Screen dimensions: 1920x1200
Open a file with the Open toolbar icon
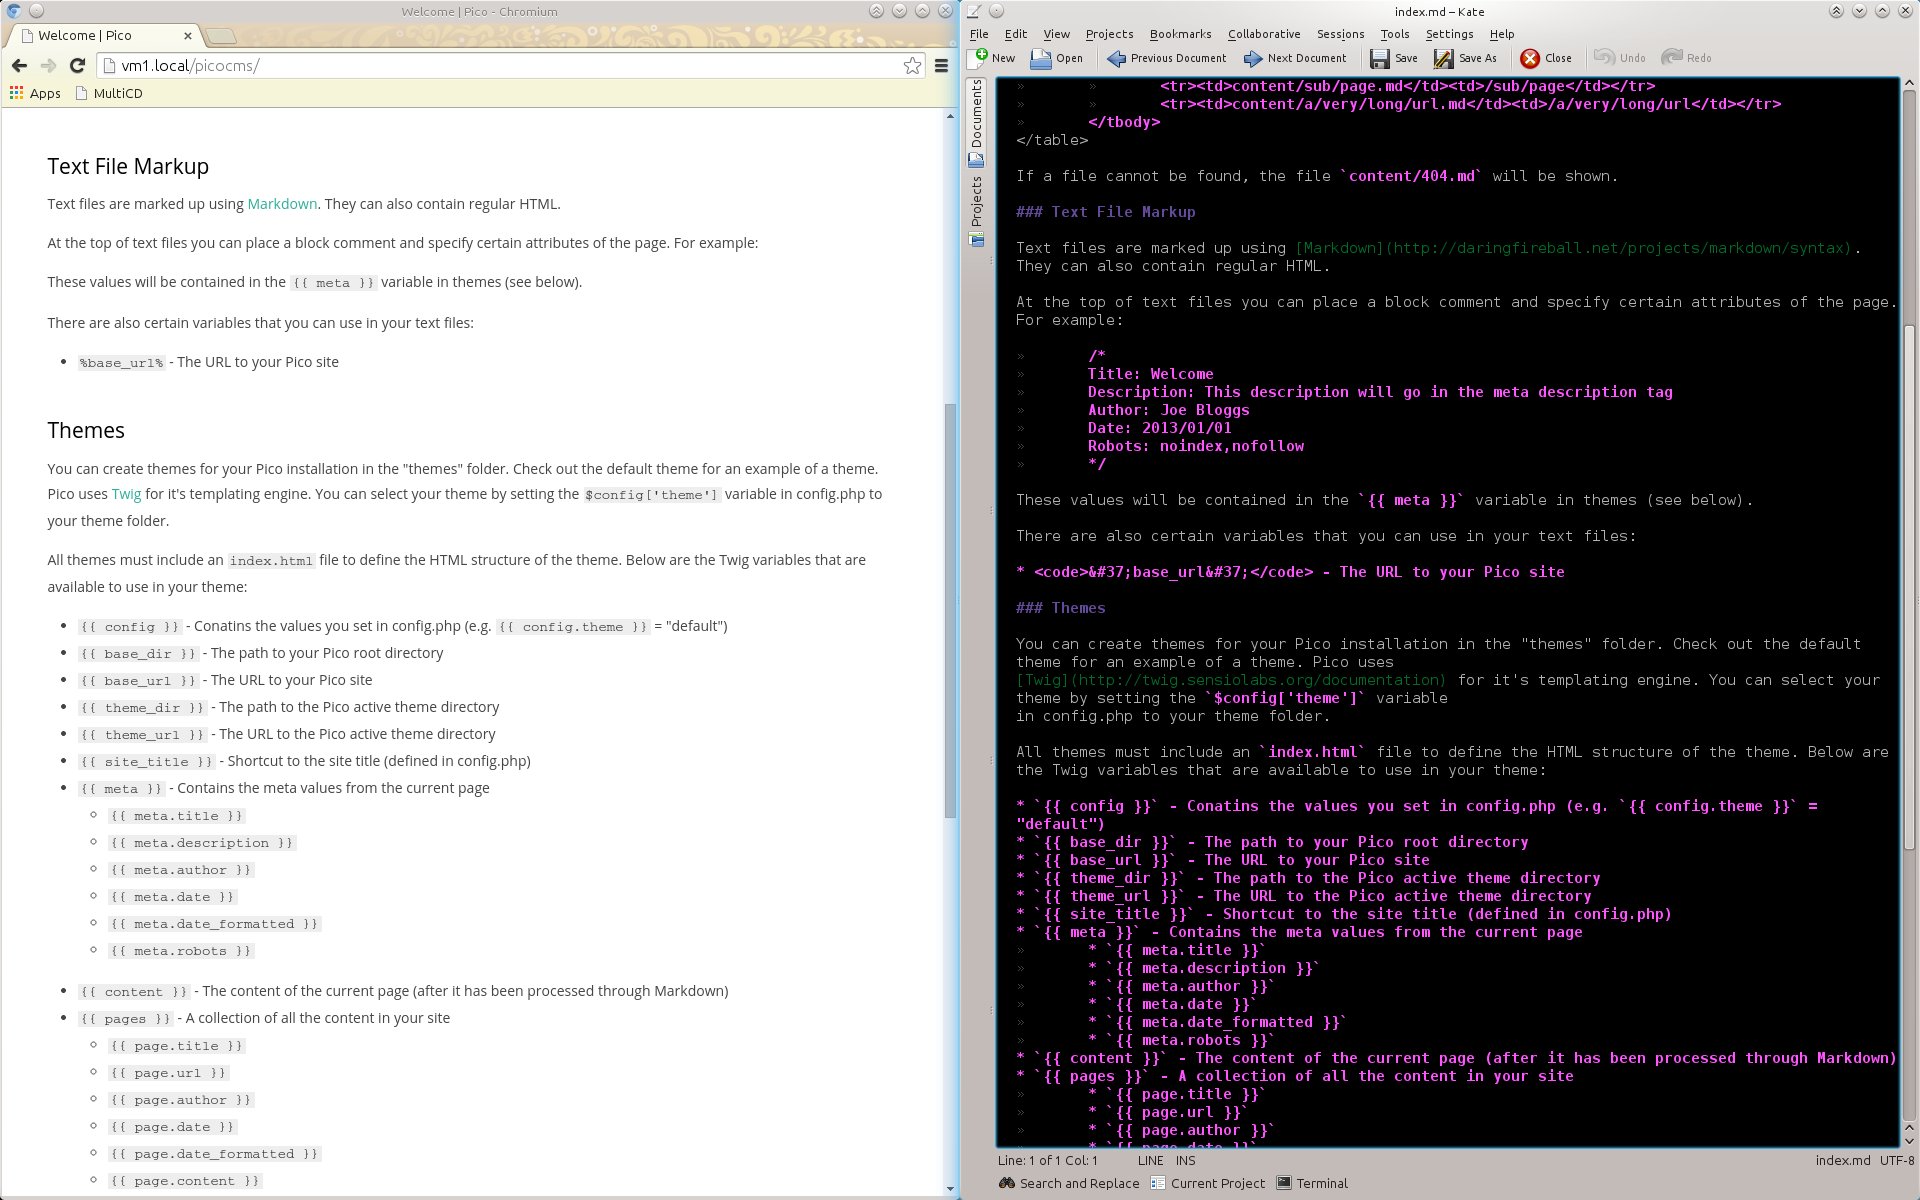click(x=1041, y=58)
